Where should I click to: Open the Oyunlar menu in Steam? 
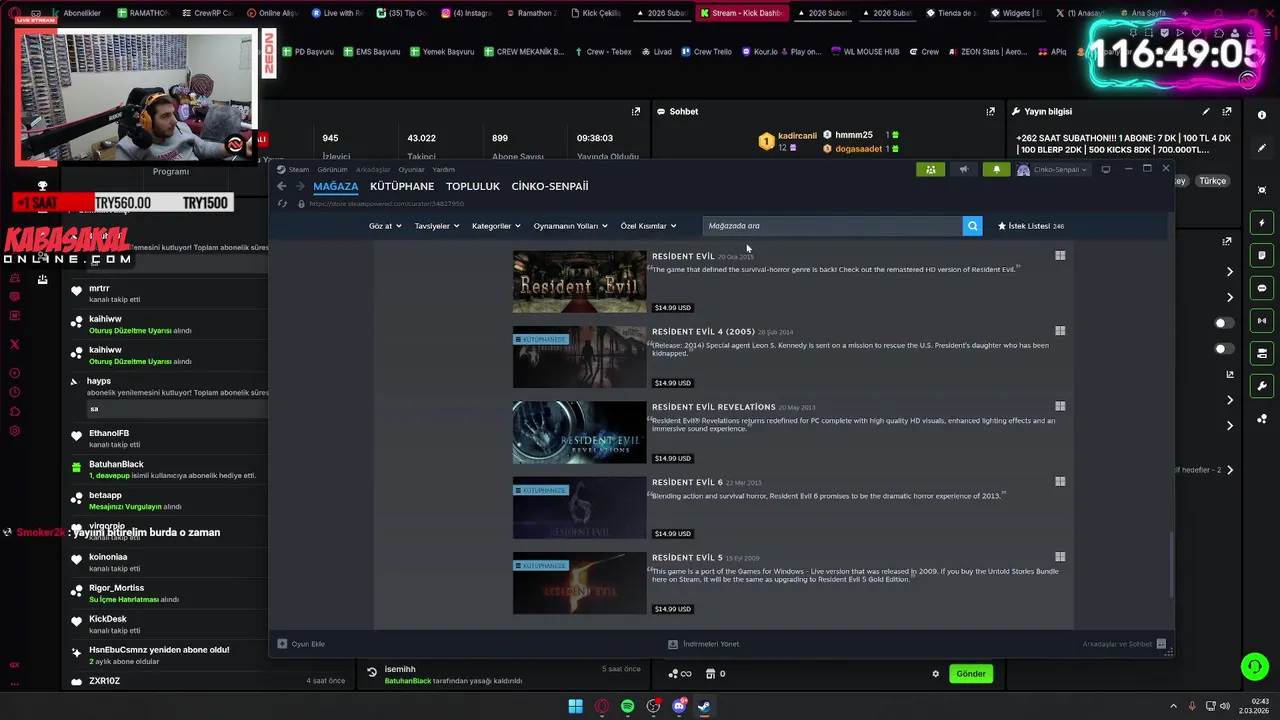pos(412,169)
